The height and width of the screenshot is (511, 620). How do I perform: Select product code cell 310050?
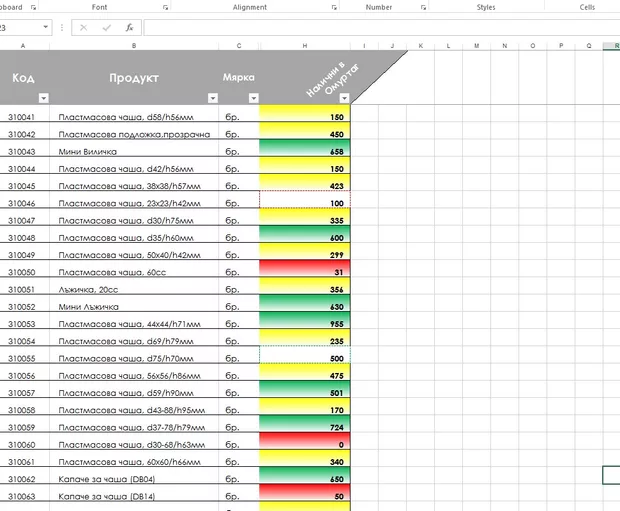[x=22, y=272]
